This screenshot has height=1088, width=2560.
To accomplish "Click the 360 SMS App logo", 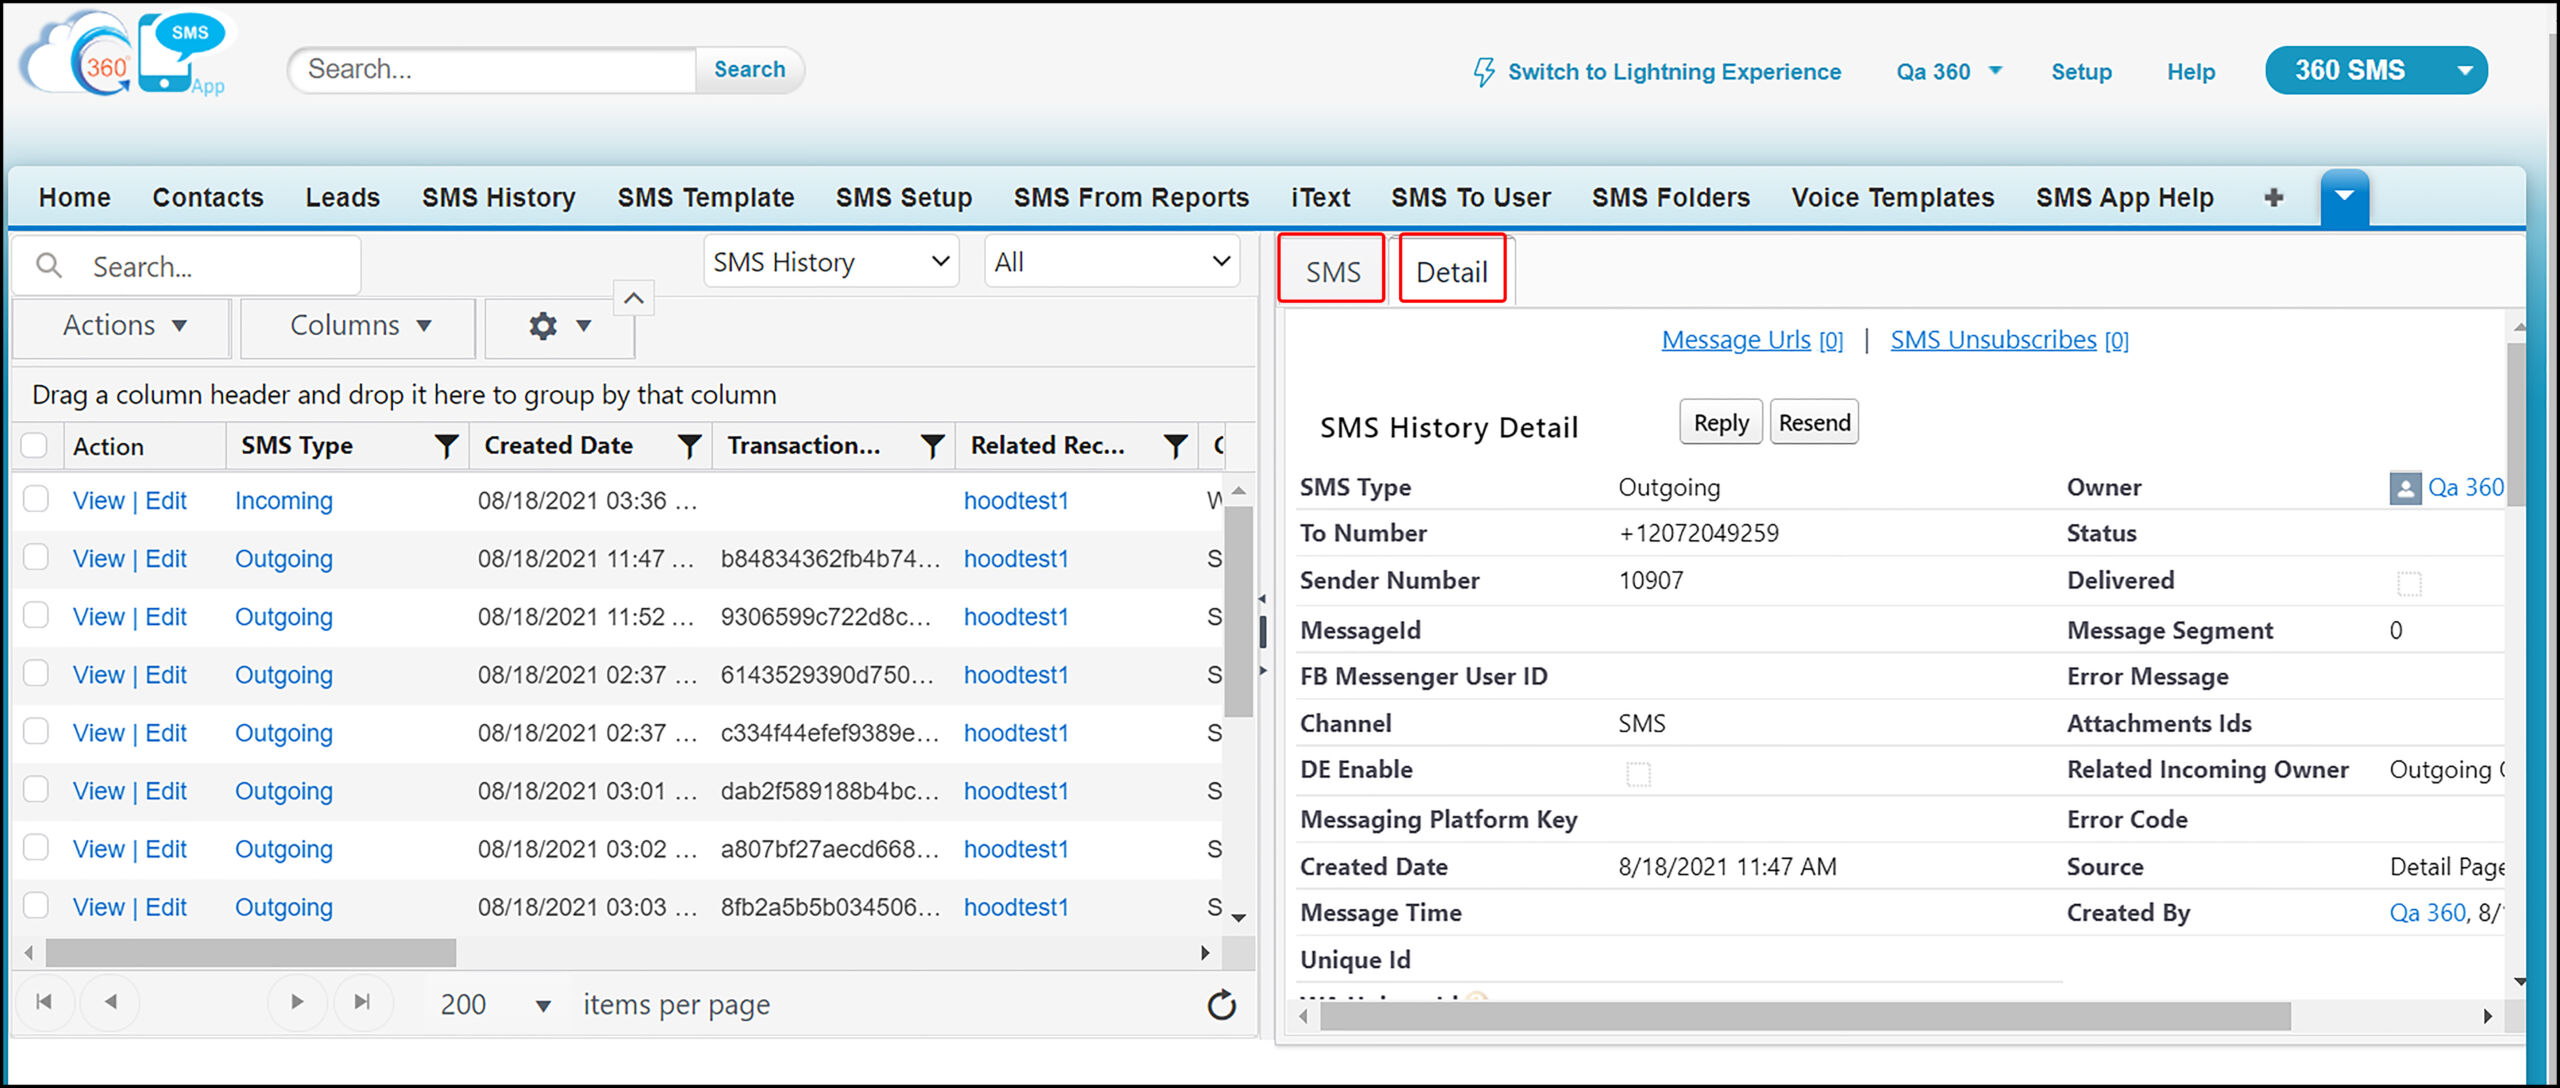I will (x=125, y=54).
